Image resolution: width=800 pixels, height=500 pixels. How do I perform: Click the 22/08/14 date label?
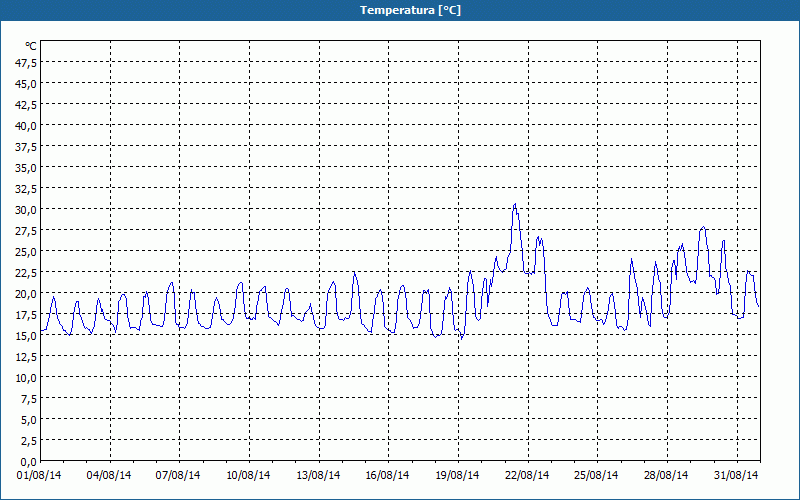527,475
